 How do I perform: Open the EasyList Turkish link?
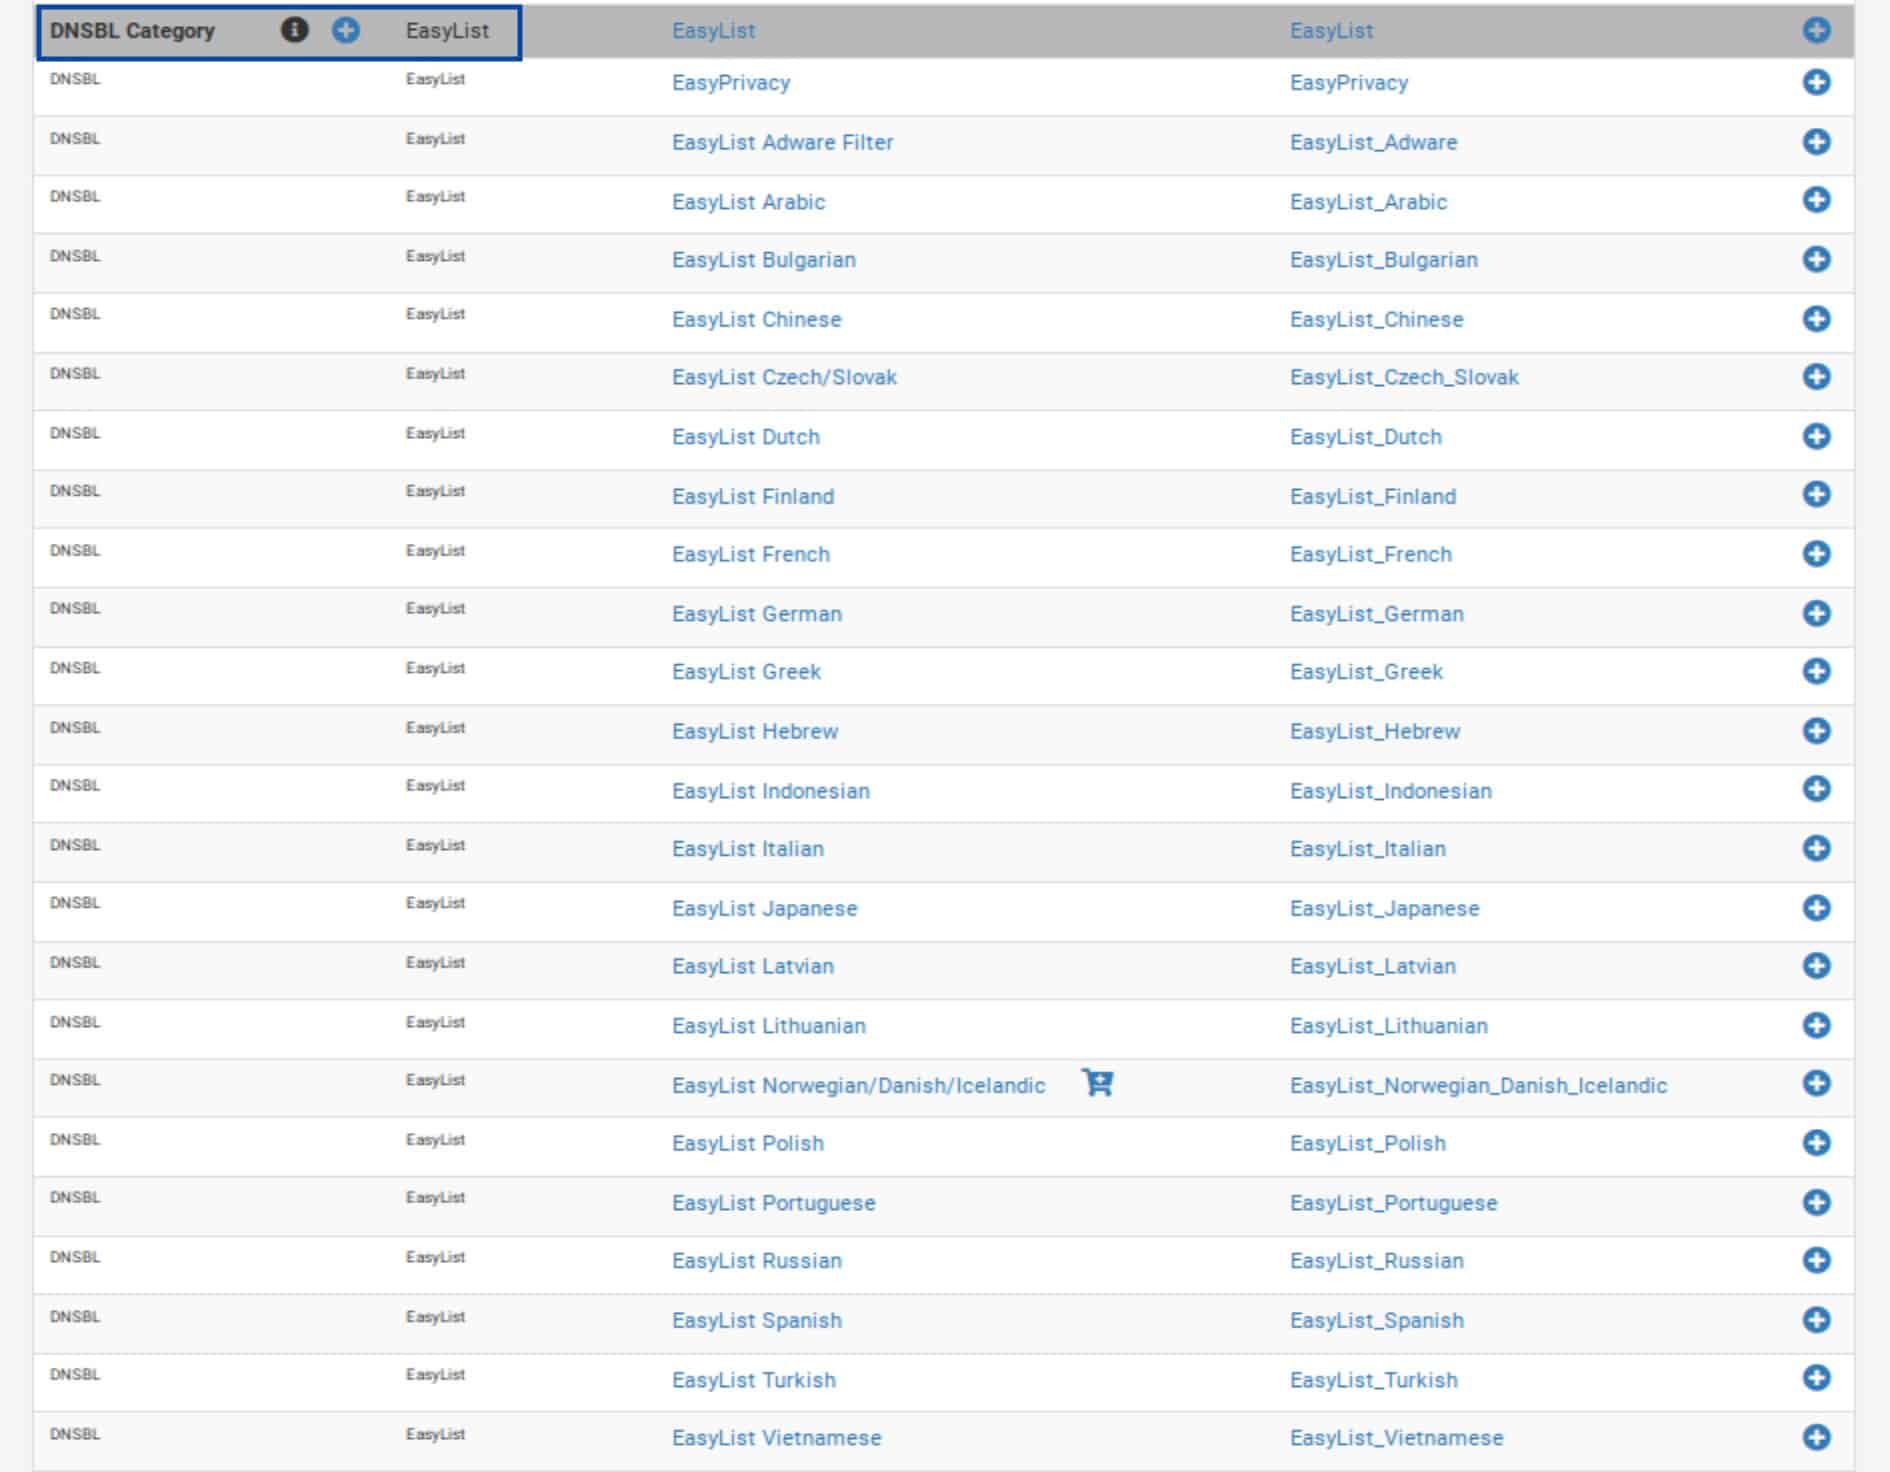pyautogui.click(x=754, y=1380)
